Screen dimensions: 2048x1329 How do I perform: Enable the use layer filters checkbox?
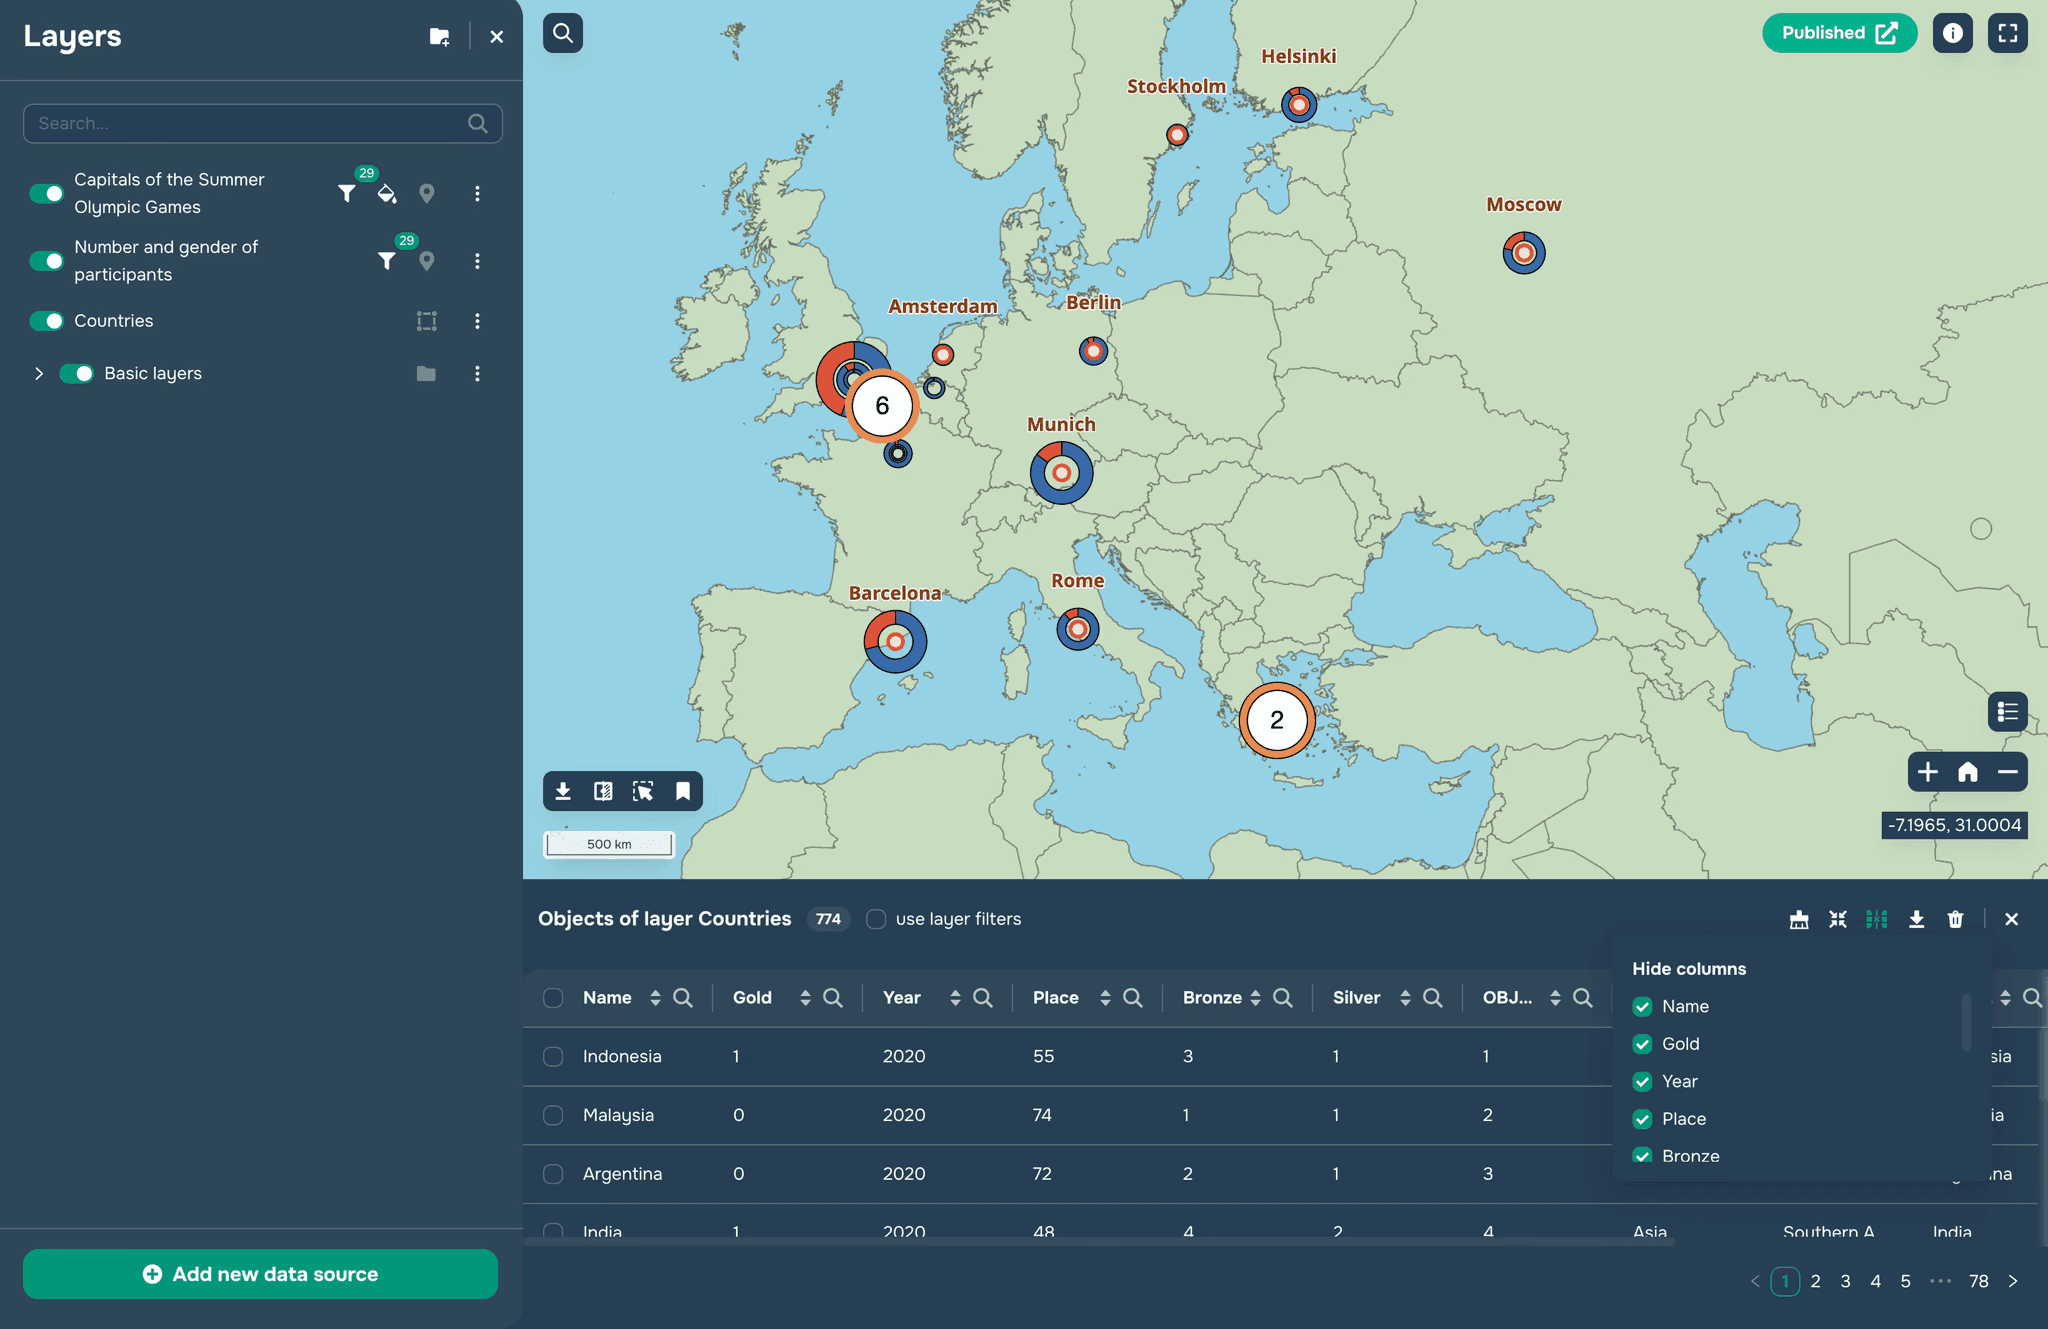[876, 919]
